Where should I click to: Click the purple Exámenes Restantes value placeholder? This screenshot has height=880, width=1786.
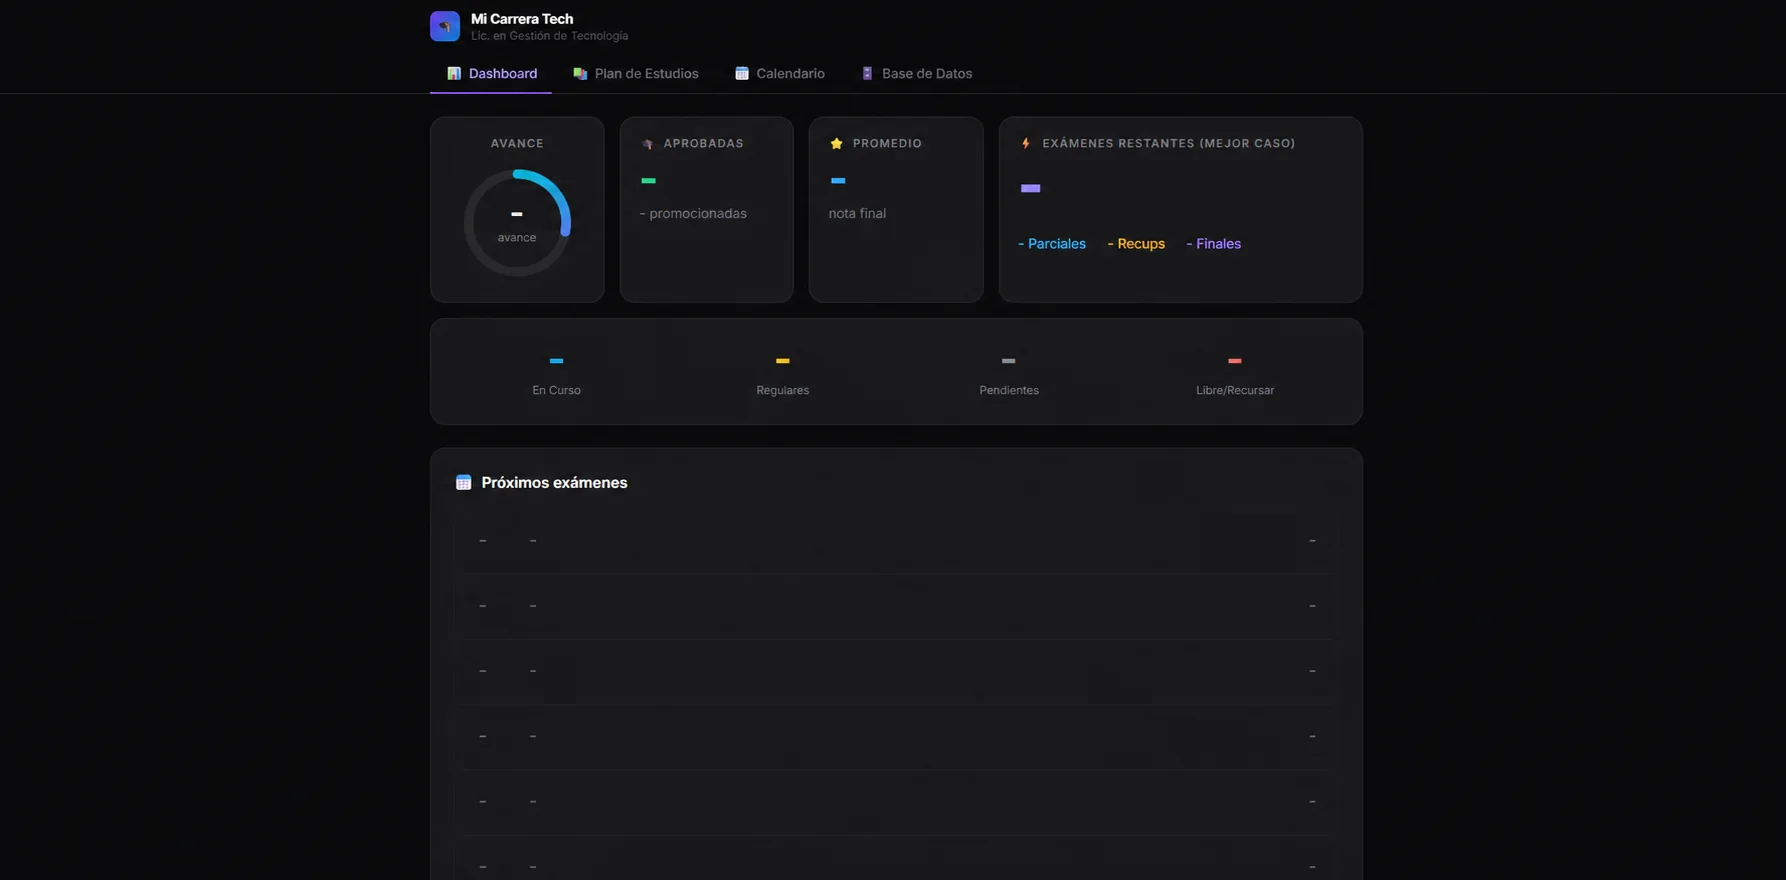(1030, 188)
